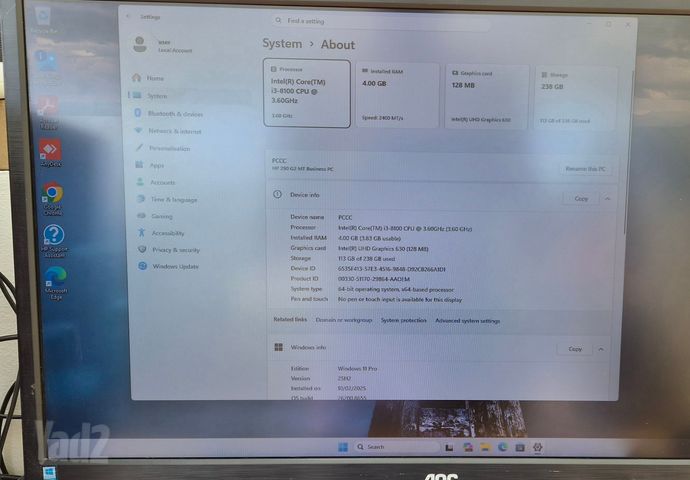Open the Advanced system settings link
The image size is (690, 480).
[x=467, y=321]
